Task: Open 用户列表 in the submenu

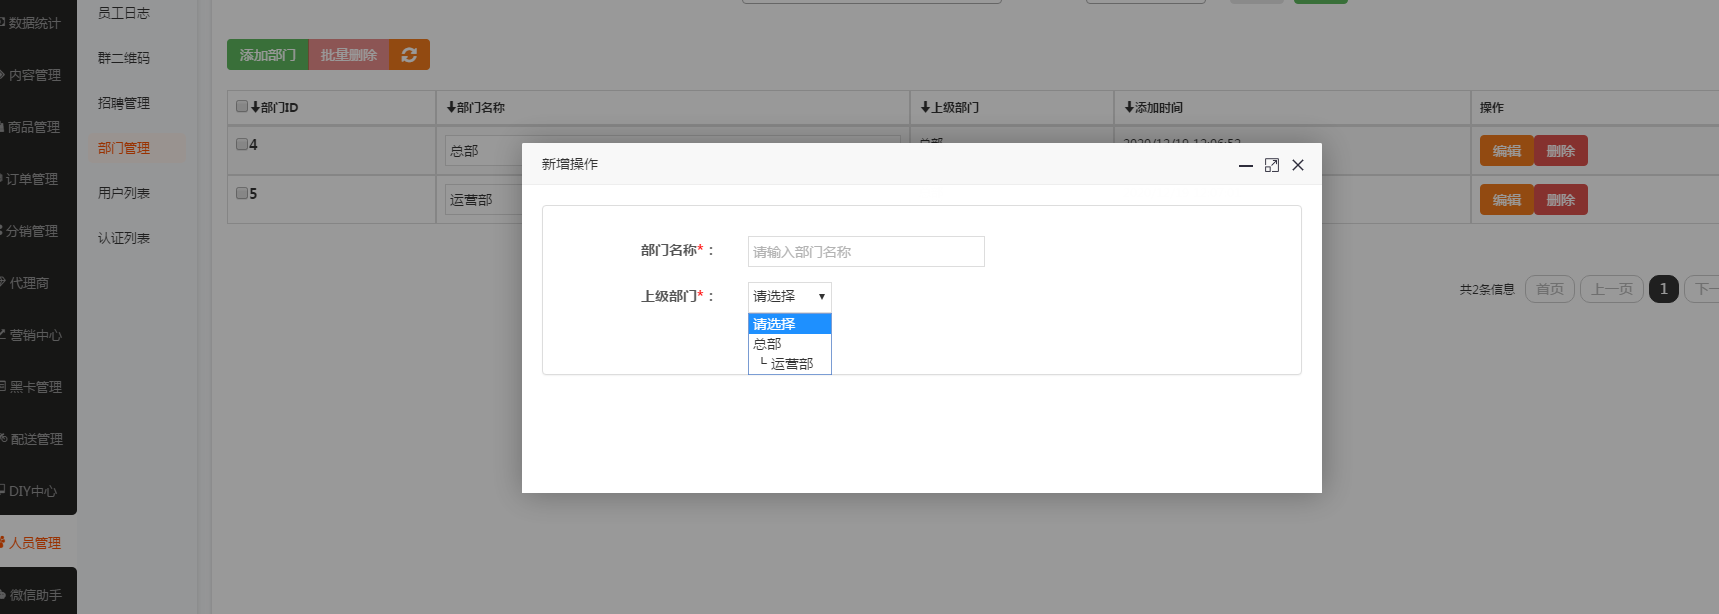Action: (124, 193)
